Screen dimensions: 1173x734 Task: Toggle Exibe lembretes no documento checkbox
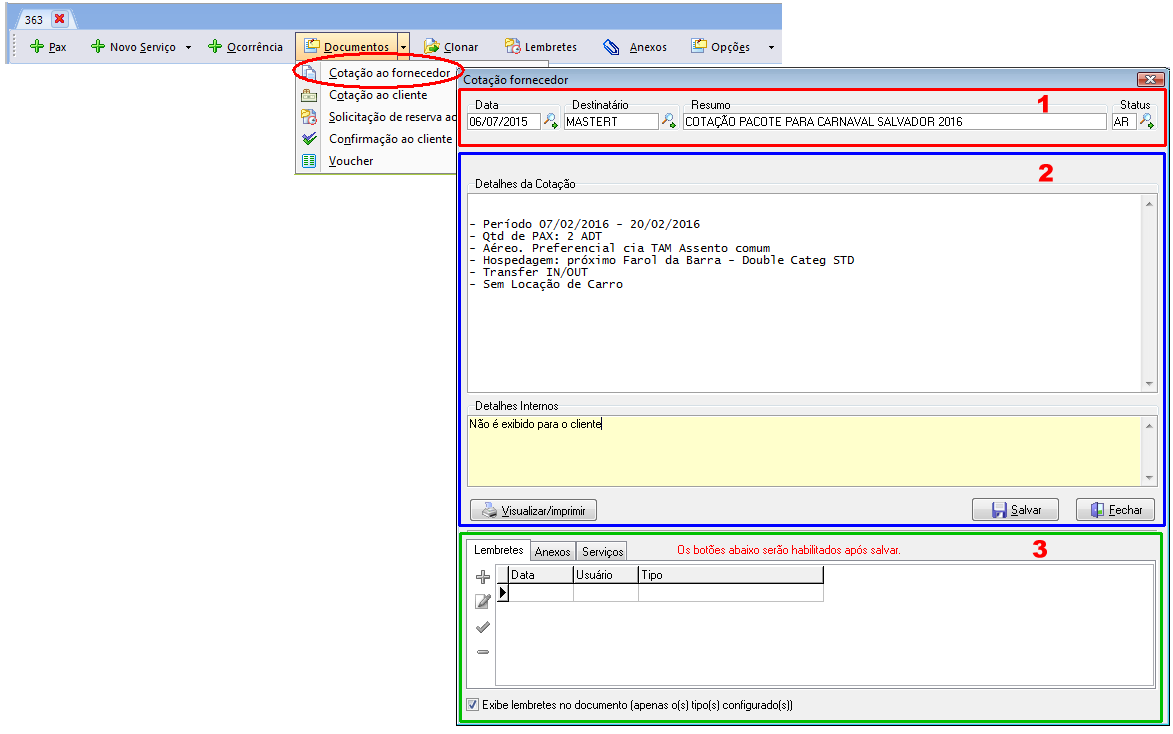click(x=473, y=705)
